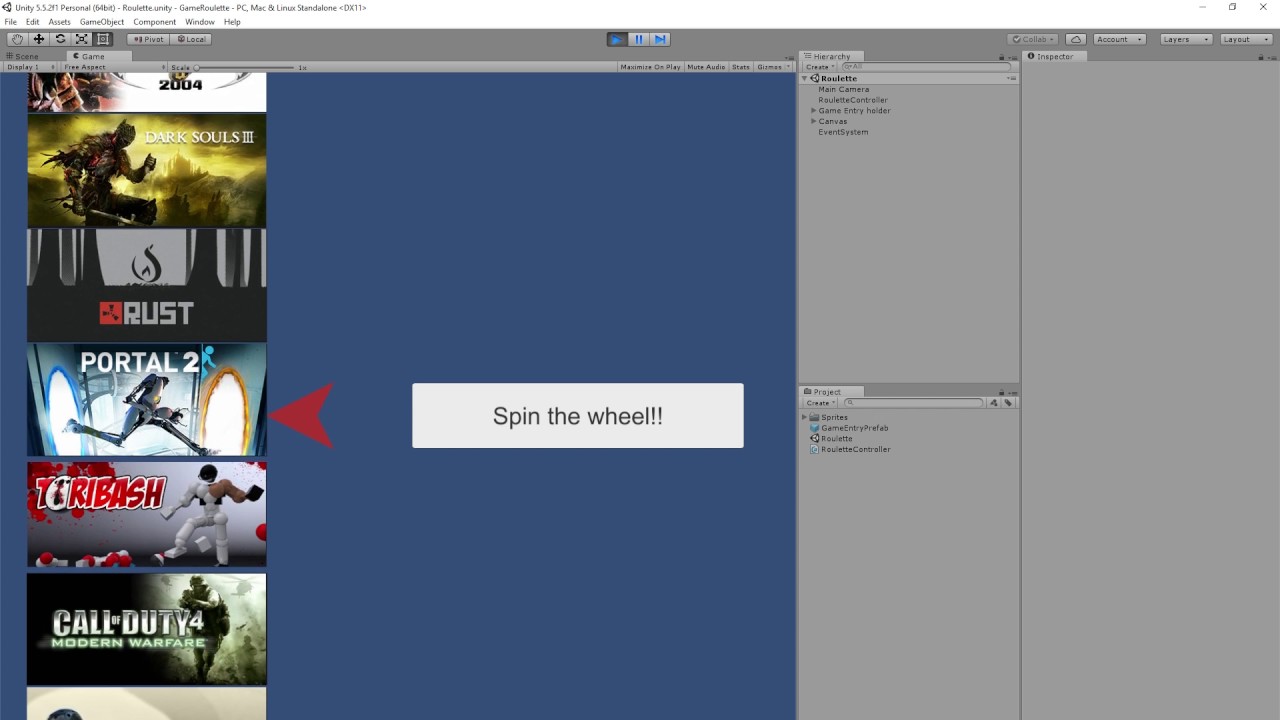Toggle Mute Audio in Game view
Image resolution: width=1280 pixels, height=720 pixels.
[x=706, y=67]
